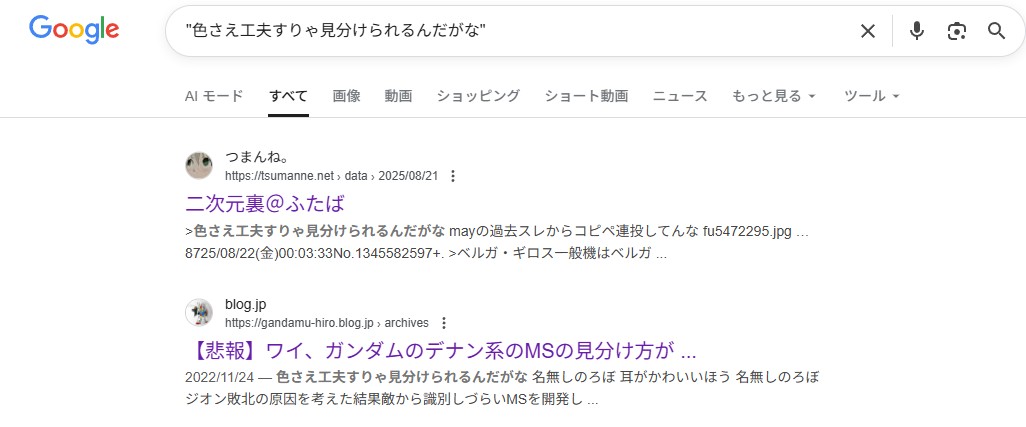
Task: Open Google Lens image search icon
Action: click(957, 31)
